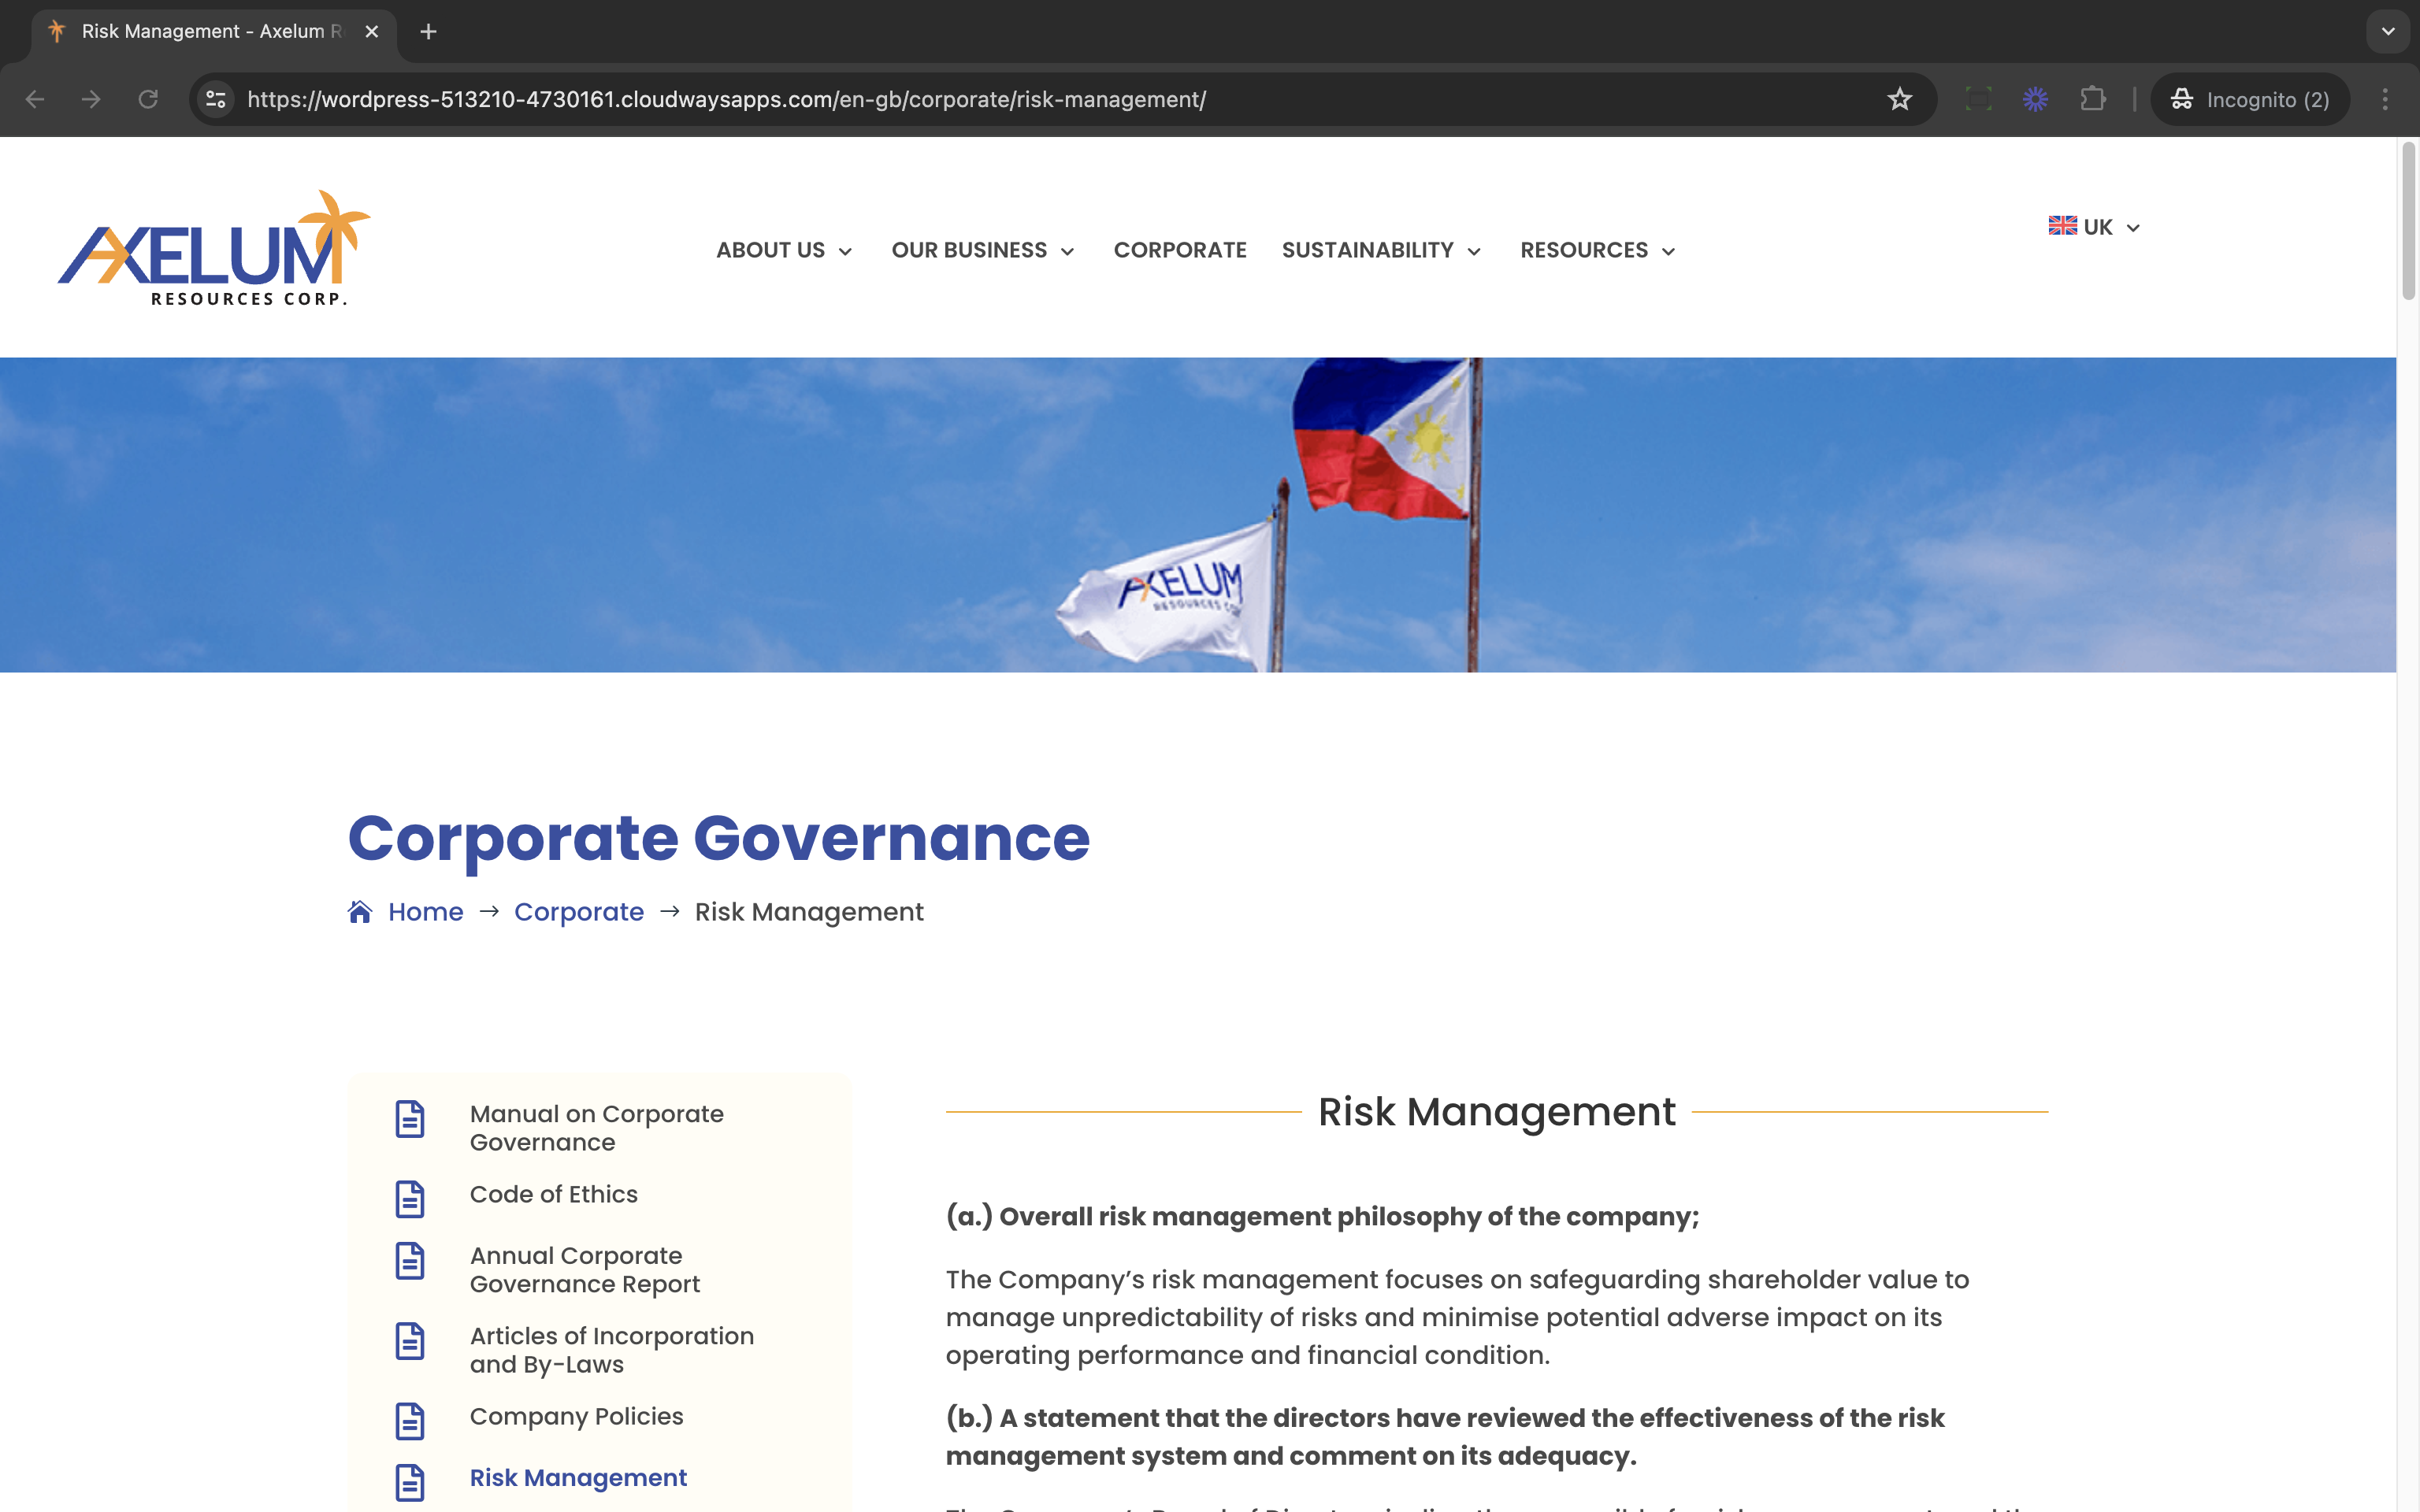This screenshot has height=1512, width=2420.
Task: Click document icon beside Risk Management
Action: coord(410,1483)
